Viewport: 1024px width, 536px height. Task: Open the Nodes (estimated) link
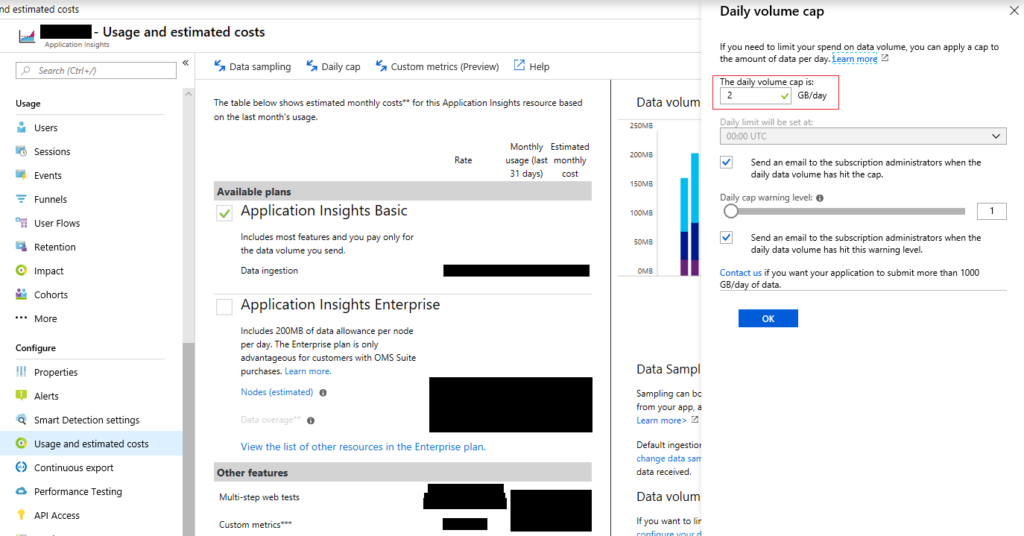tap(277, 392)
